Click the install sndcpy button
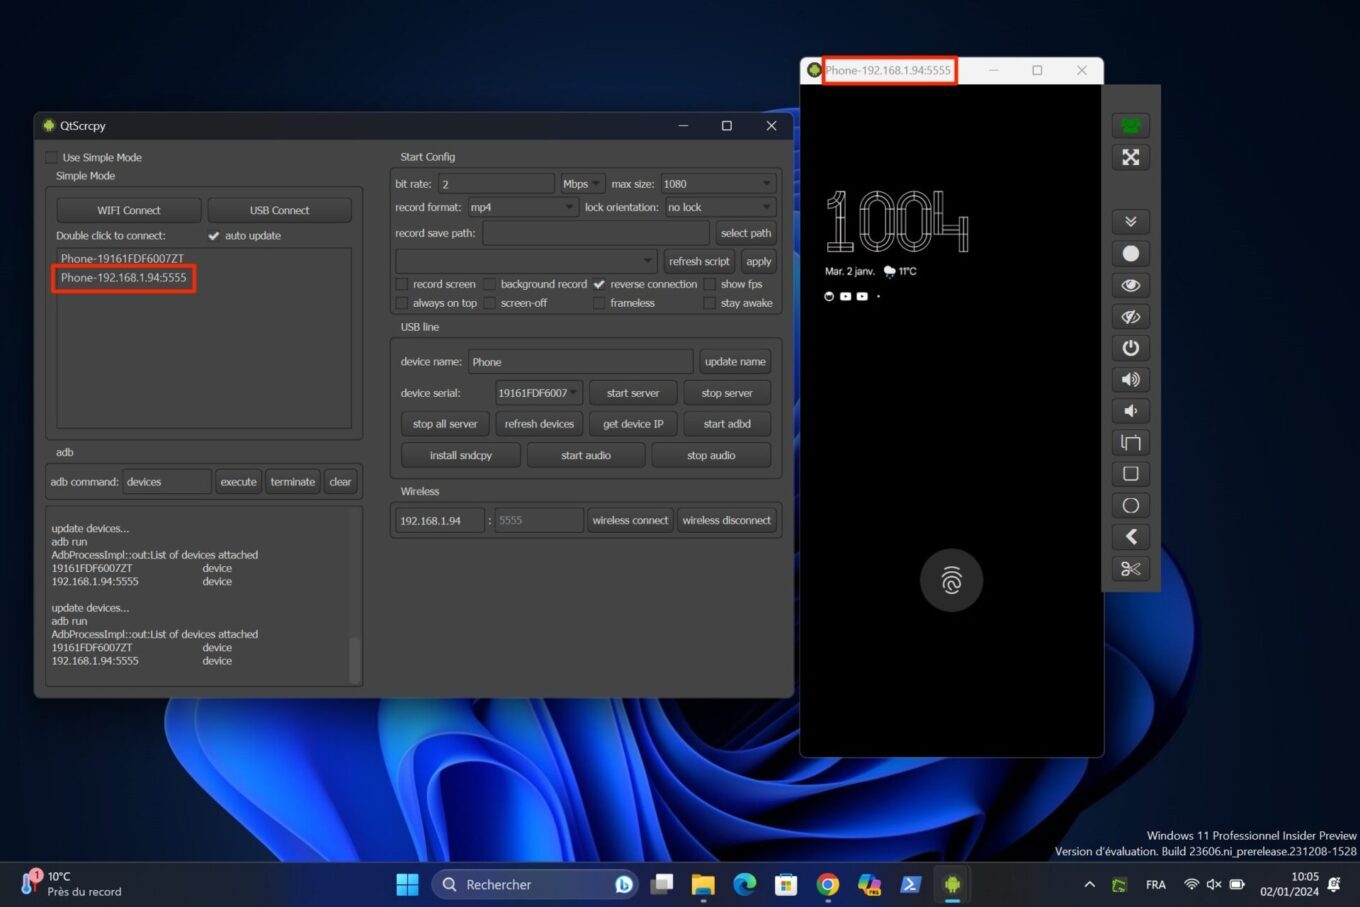The height and width of the screenshot is (907, 1360). 461,455
